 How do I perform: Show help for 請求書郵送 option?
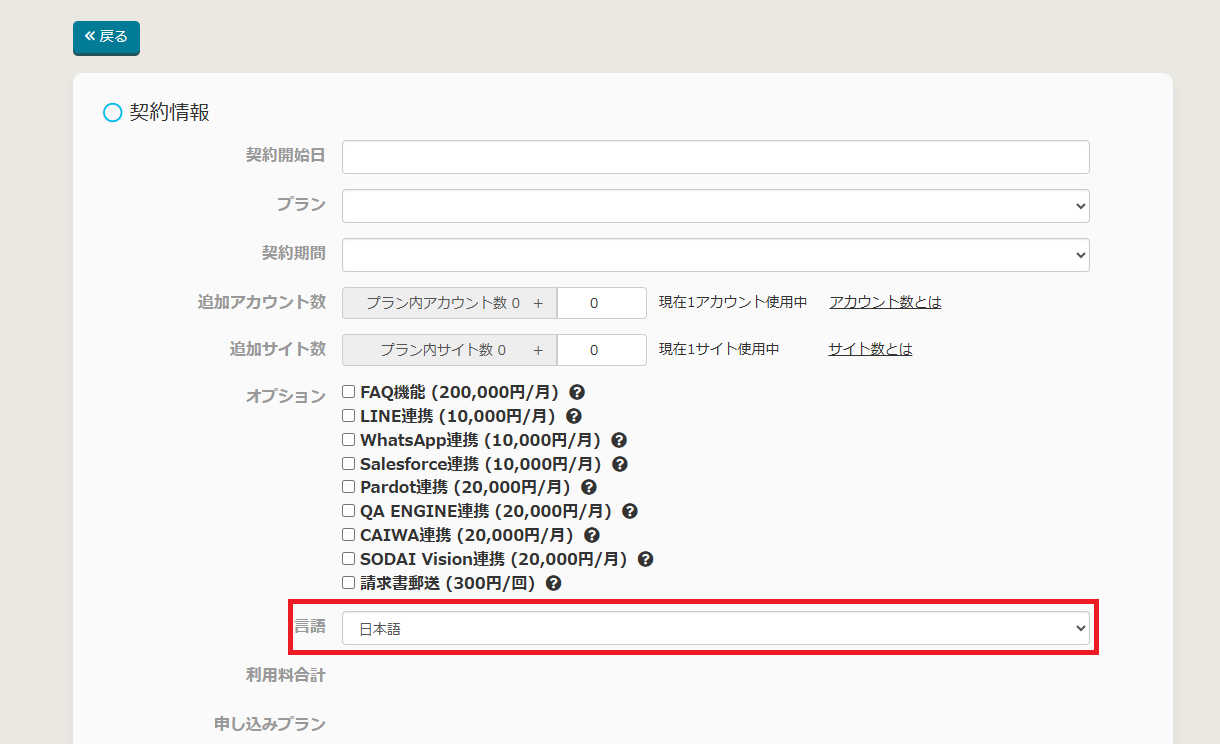point(554,583)
